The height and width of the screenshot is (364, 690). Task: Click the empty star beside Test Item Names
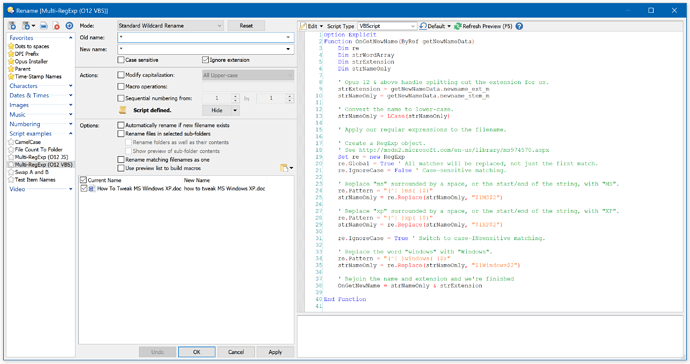coord(11,179)
